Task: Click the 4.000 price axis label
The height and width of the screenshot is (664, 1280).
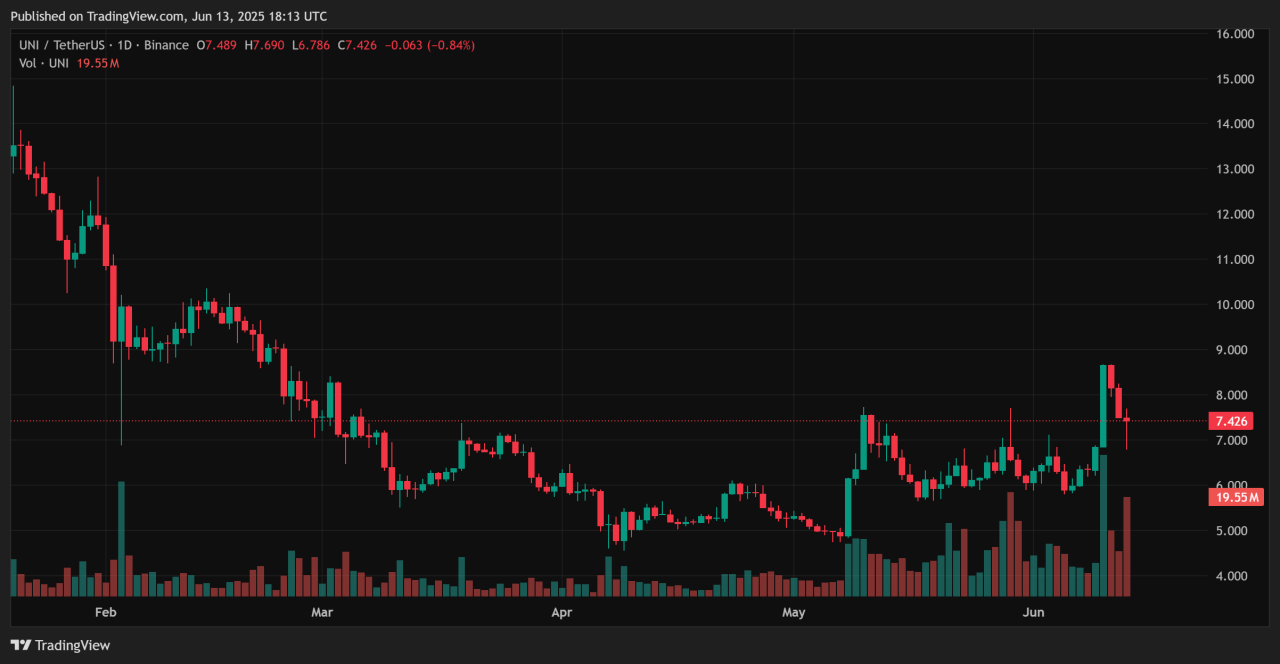Action: pyautogui.click(x=1235, y=576)
